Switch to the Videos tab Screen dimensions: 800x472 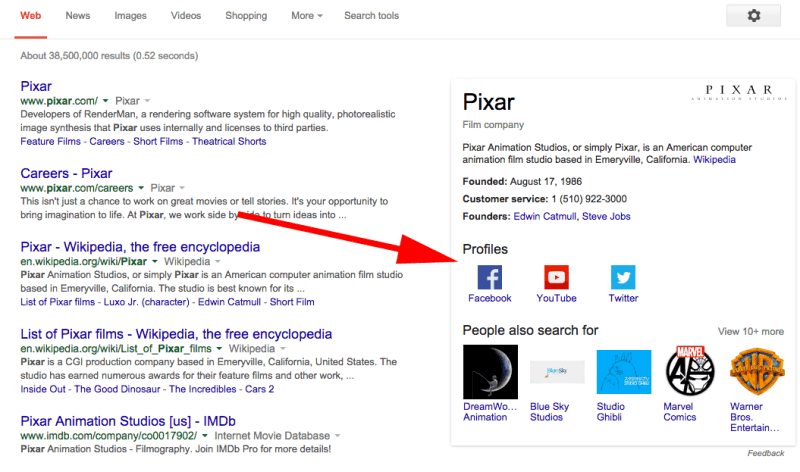click(x=186, y=16)
